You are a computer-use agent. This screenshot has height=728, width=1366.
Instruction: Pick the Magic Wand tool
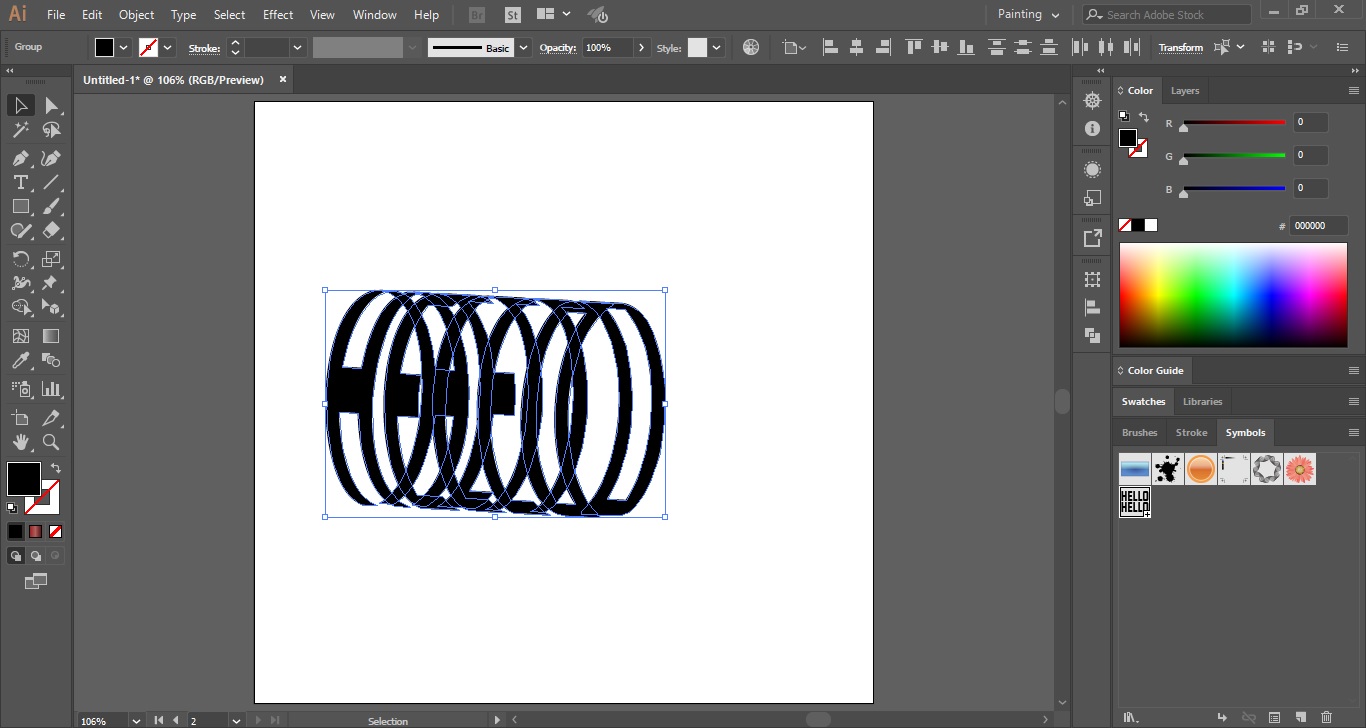tap(20, 130)
